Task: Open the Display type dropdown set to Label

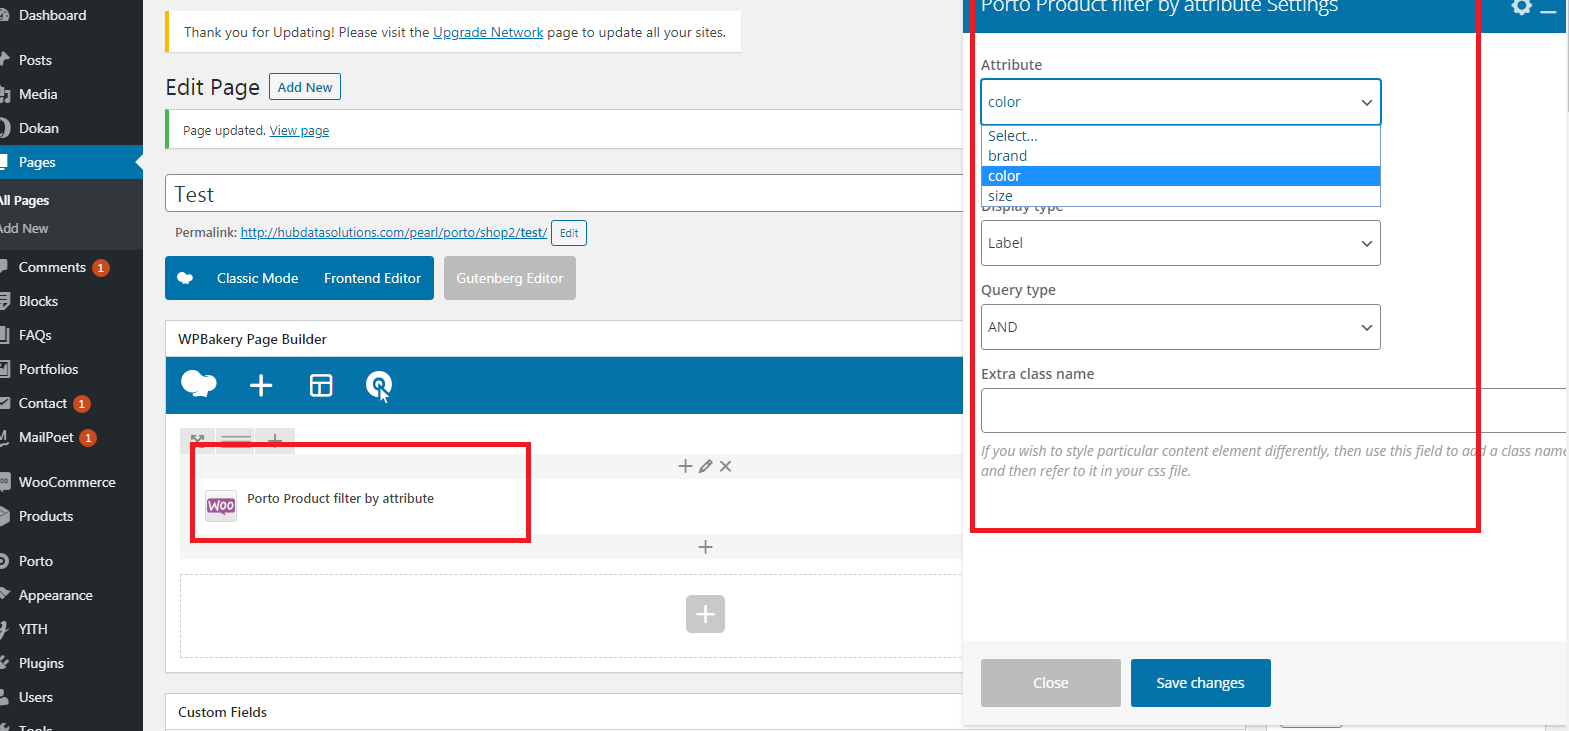Action: point(1181,243)
